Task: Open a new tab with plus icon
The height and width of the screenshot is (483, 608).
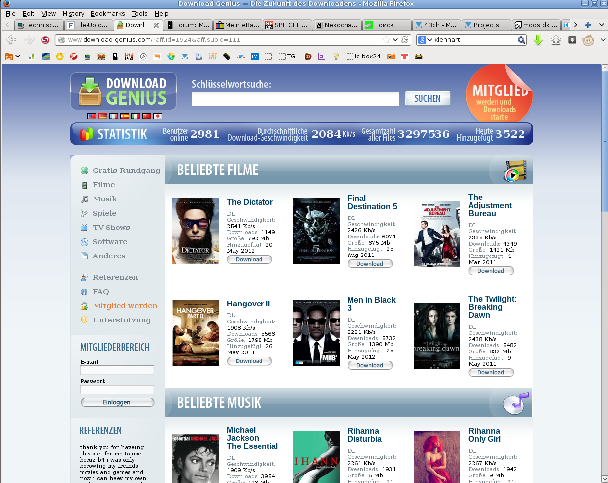Action: coord(588,25)
